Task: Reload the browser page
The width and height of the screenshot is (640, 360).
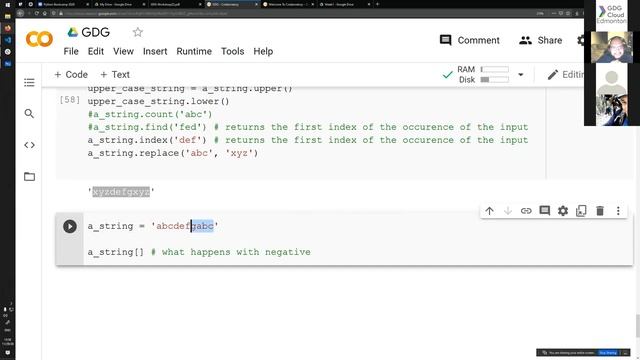Action: tap(37, 13)
